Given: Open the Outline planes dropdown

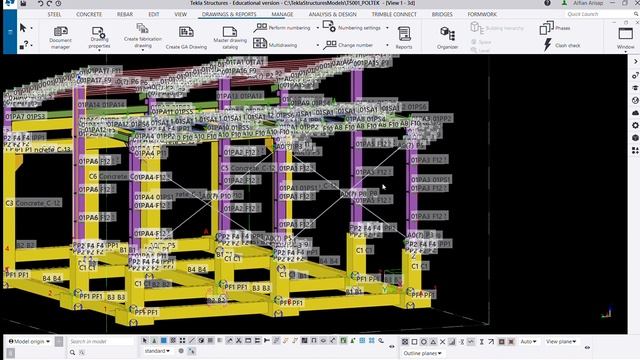Looking at the screenshot, I should [422, 353].
